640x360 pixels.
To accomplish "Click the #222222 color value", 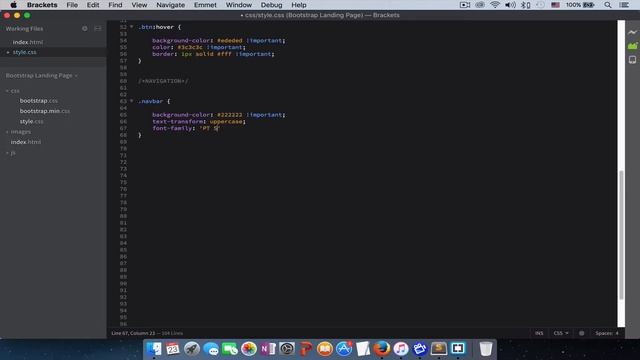I will (230, 115).
